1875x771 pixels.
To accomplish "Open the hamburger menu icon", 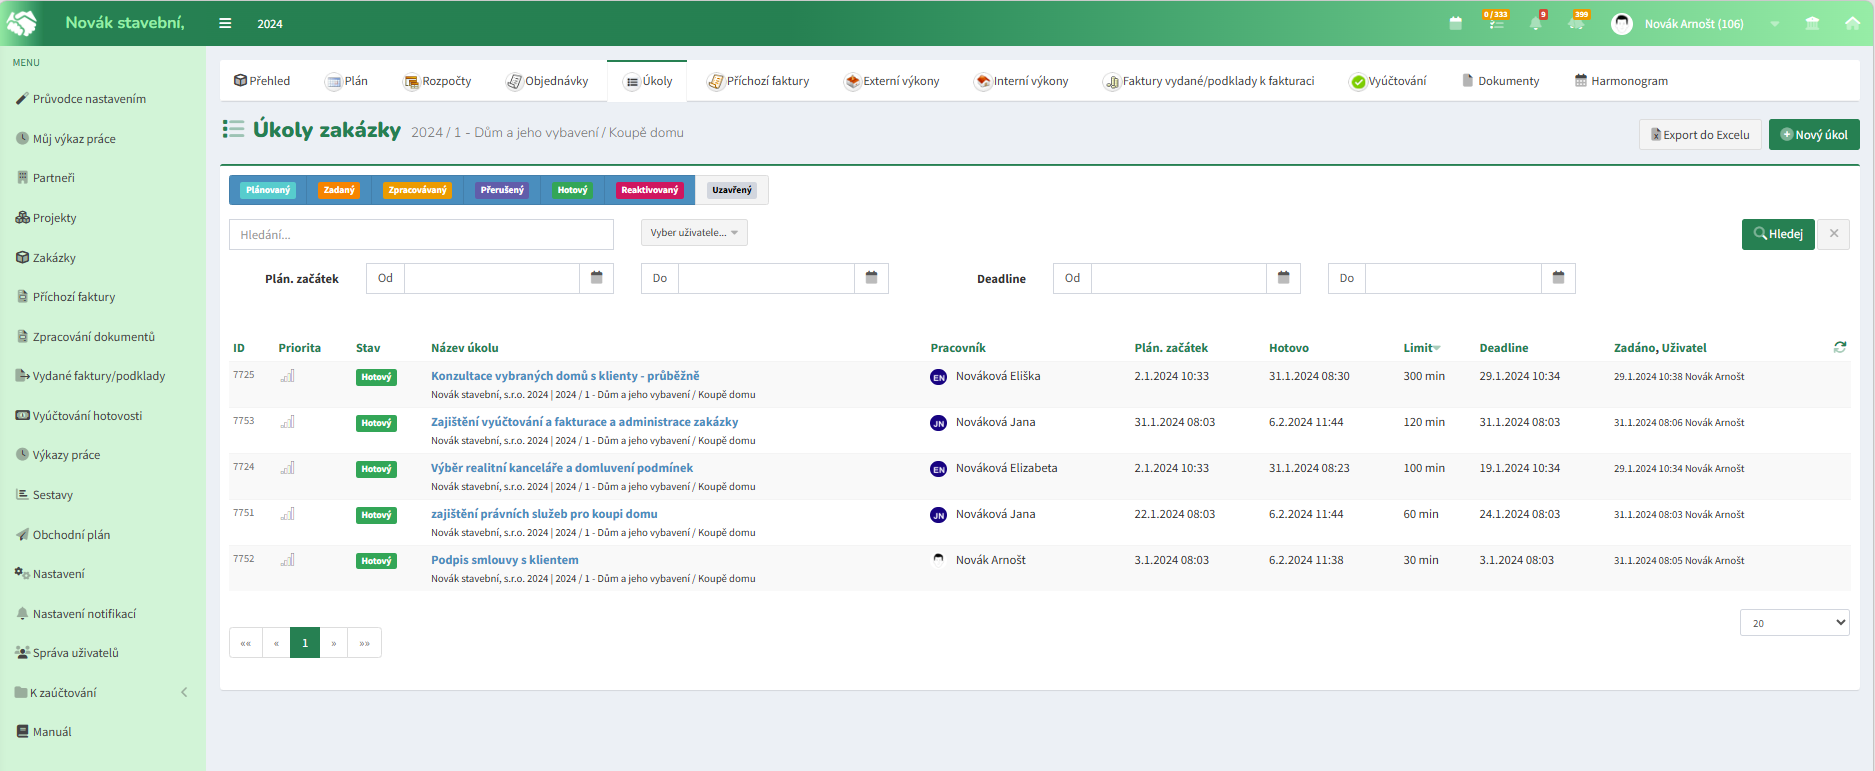I will 225,23.
